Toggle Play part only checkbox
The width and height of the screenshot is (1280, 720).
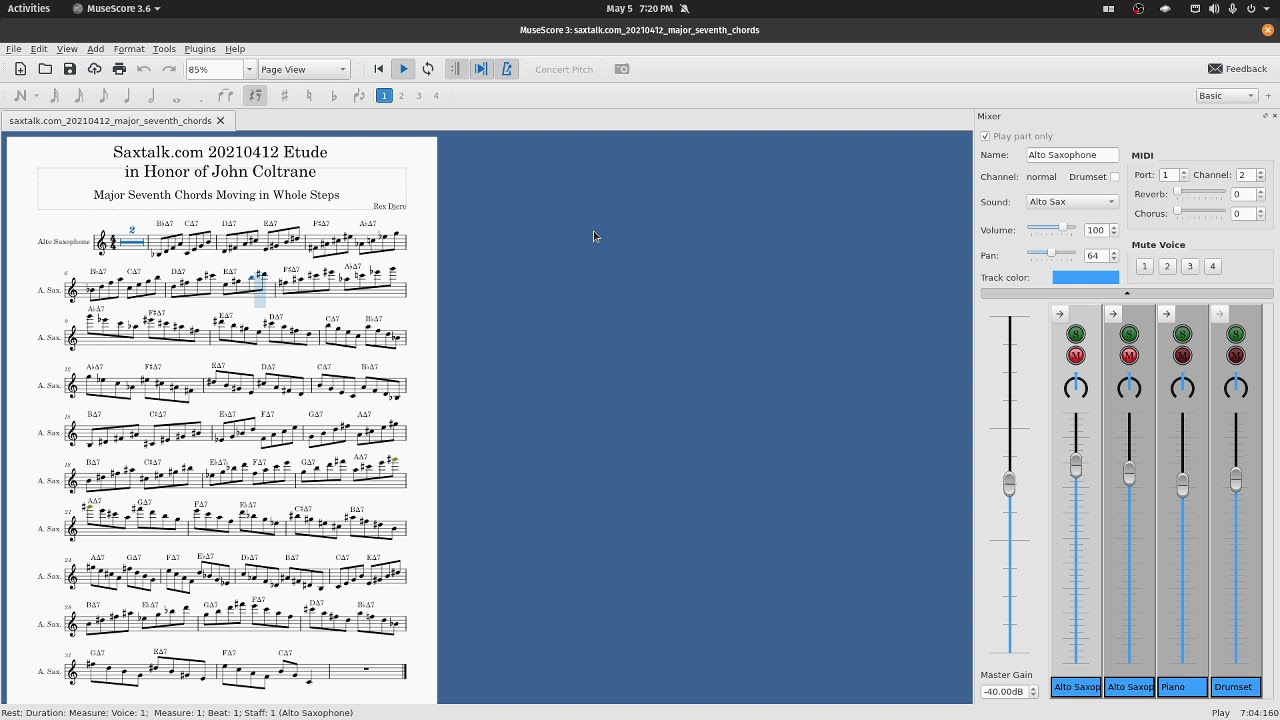coord(985,136)
